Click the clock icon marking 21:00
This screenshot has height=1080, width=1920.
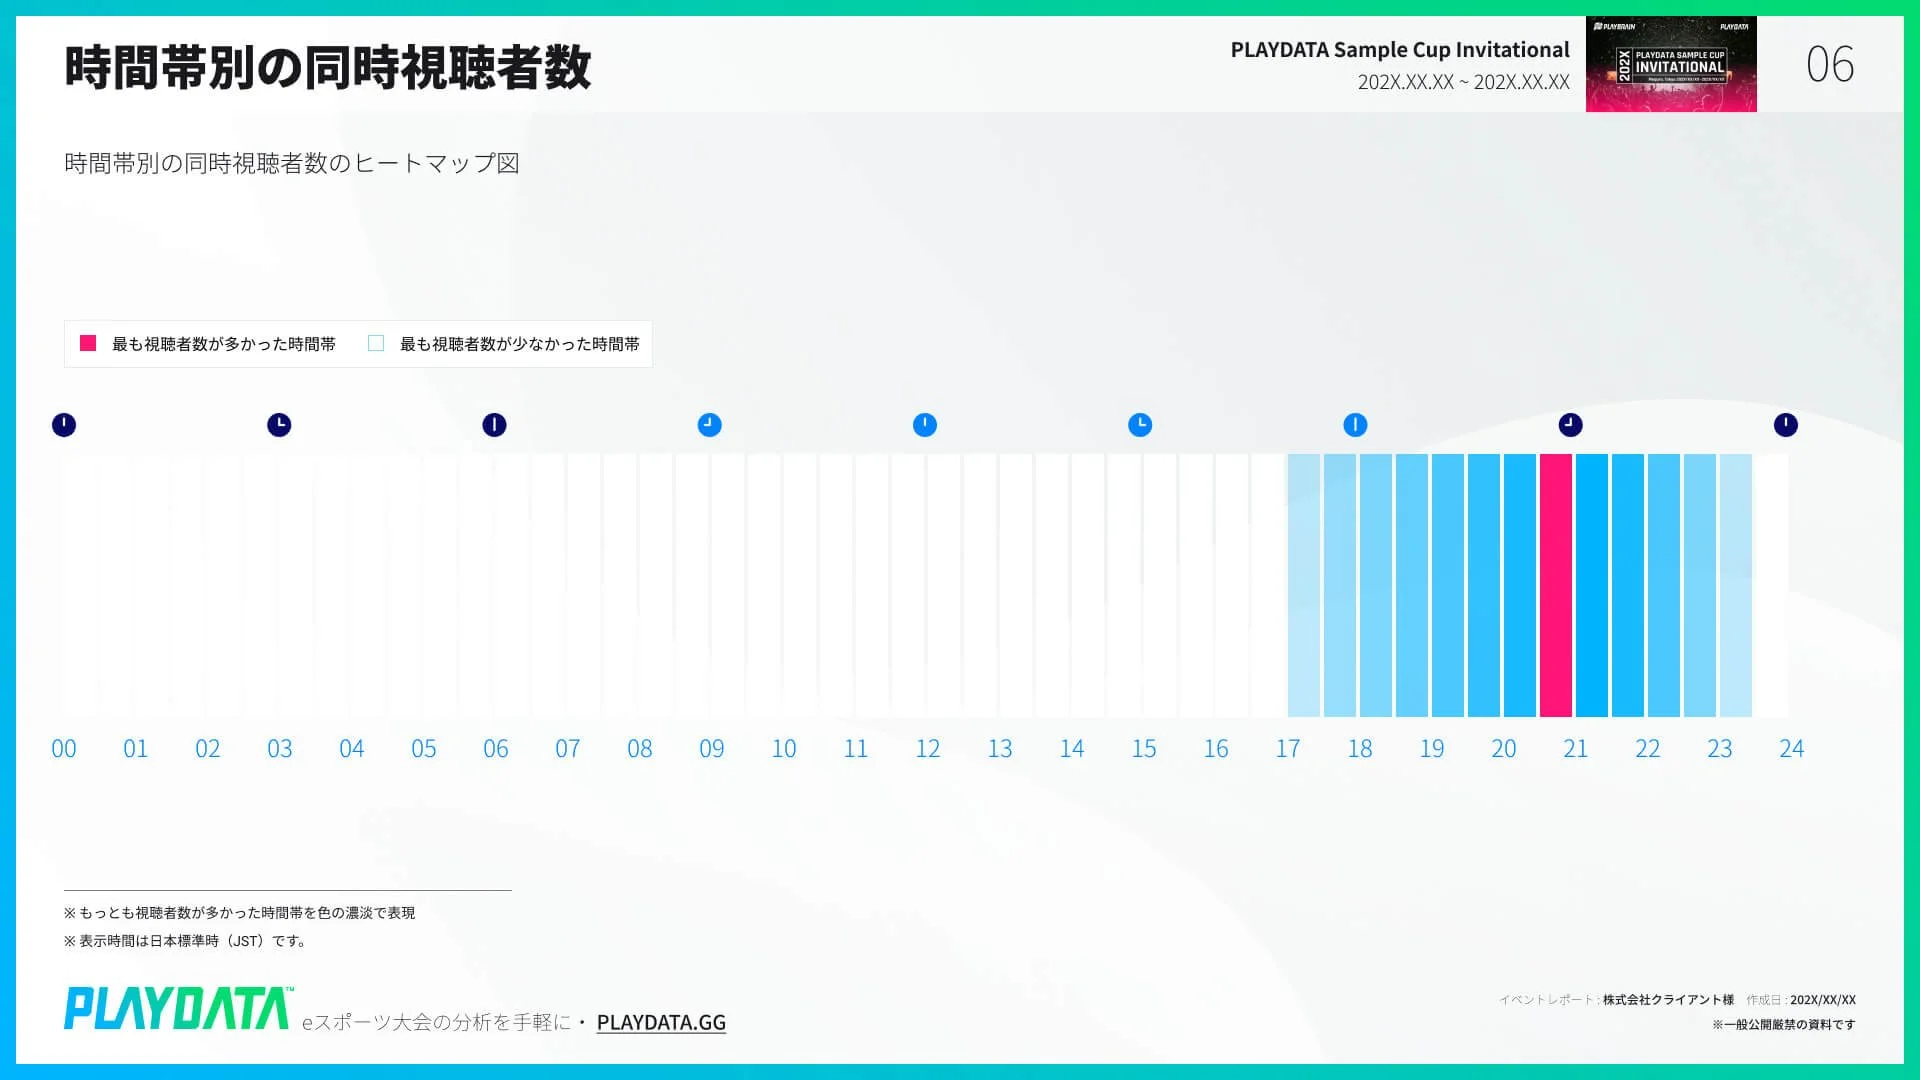point(1571,425)
